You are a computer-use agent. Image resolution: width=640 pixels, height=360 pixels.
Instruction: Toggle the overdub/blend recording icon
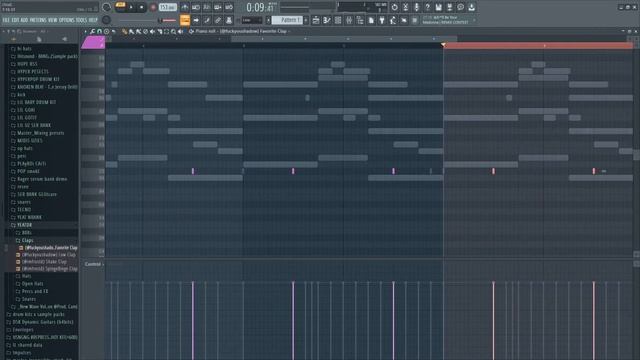(x=218, y=7)
